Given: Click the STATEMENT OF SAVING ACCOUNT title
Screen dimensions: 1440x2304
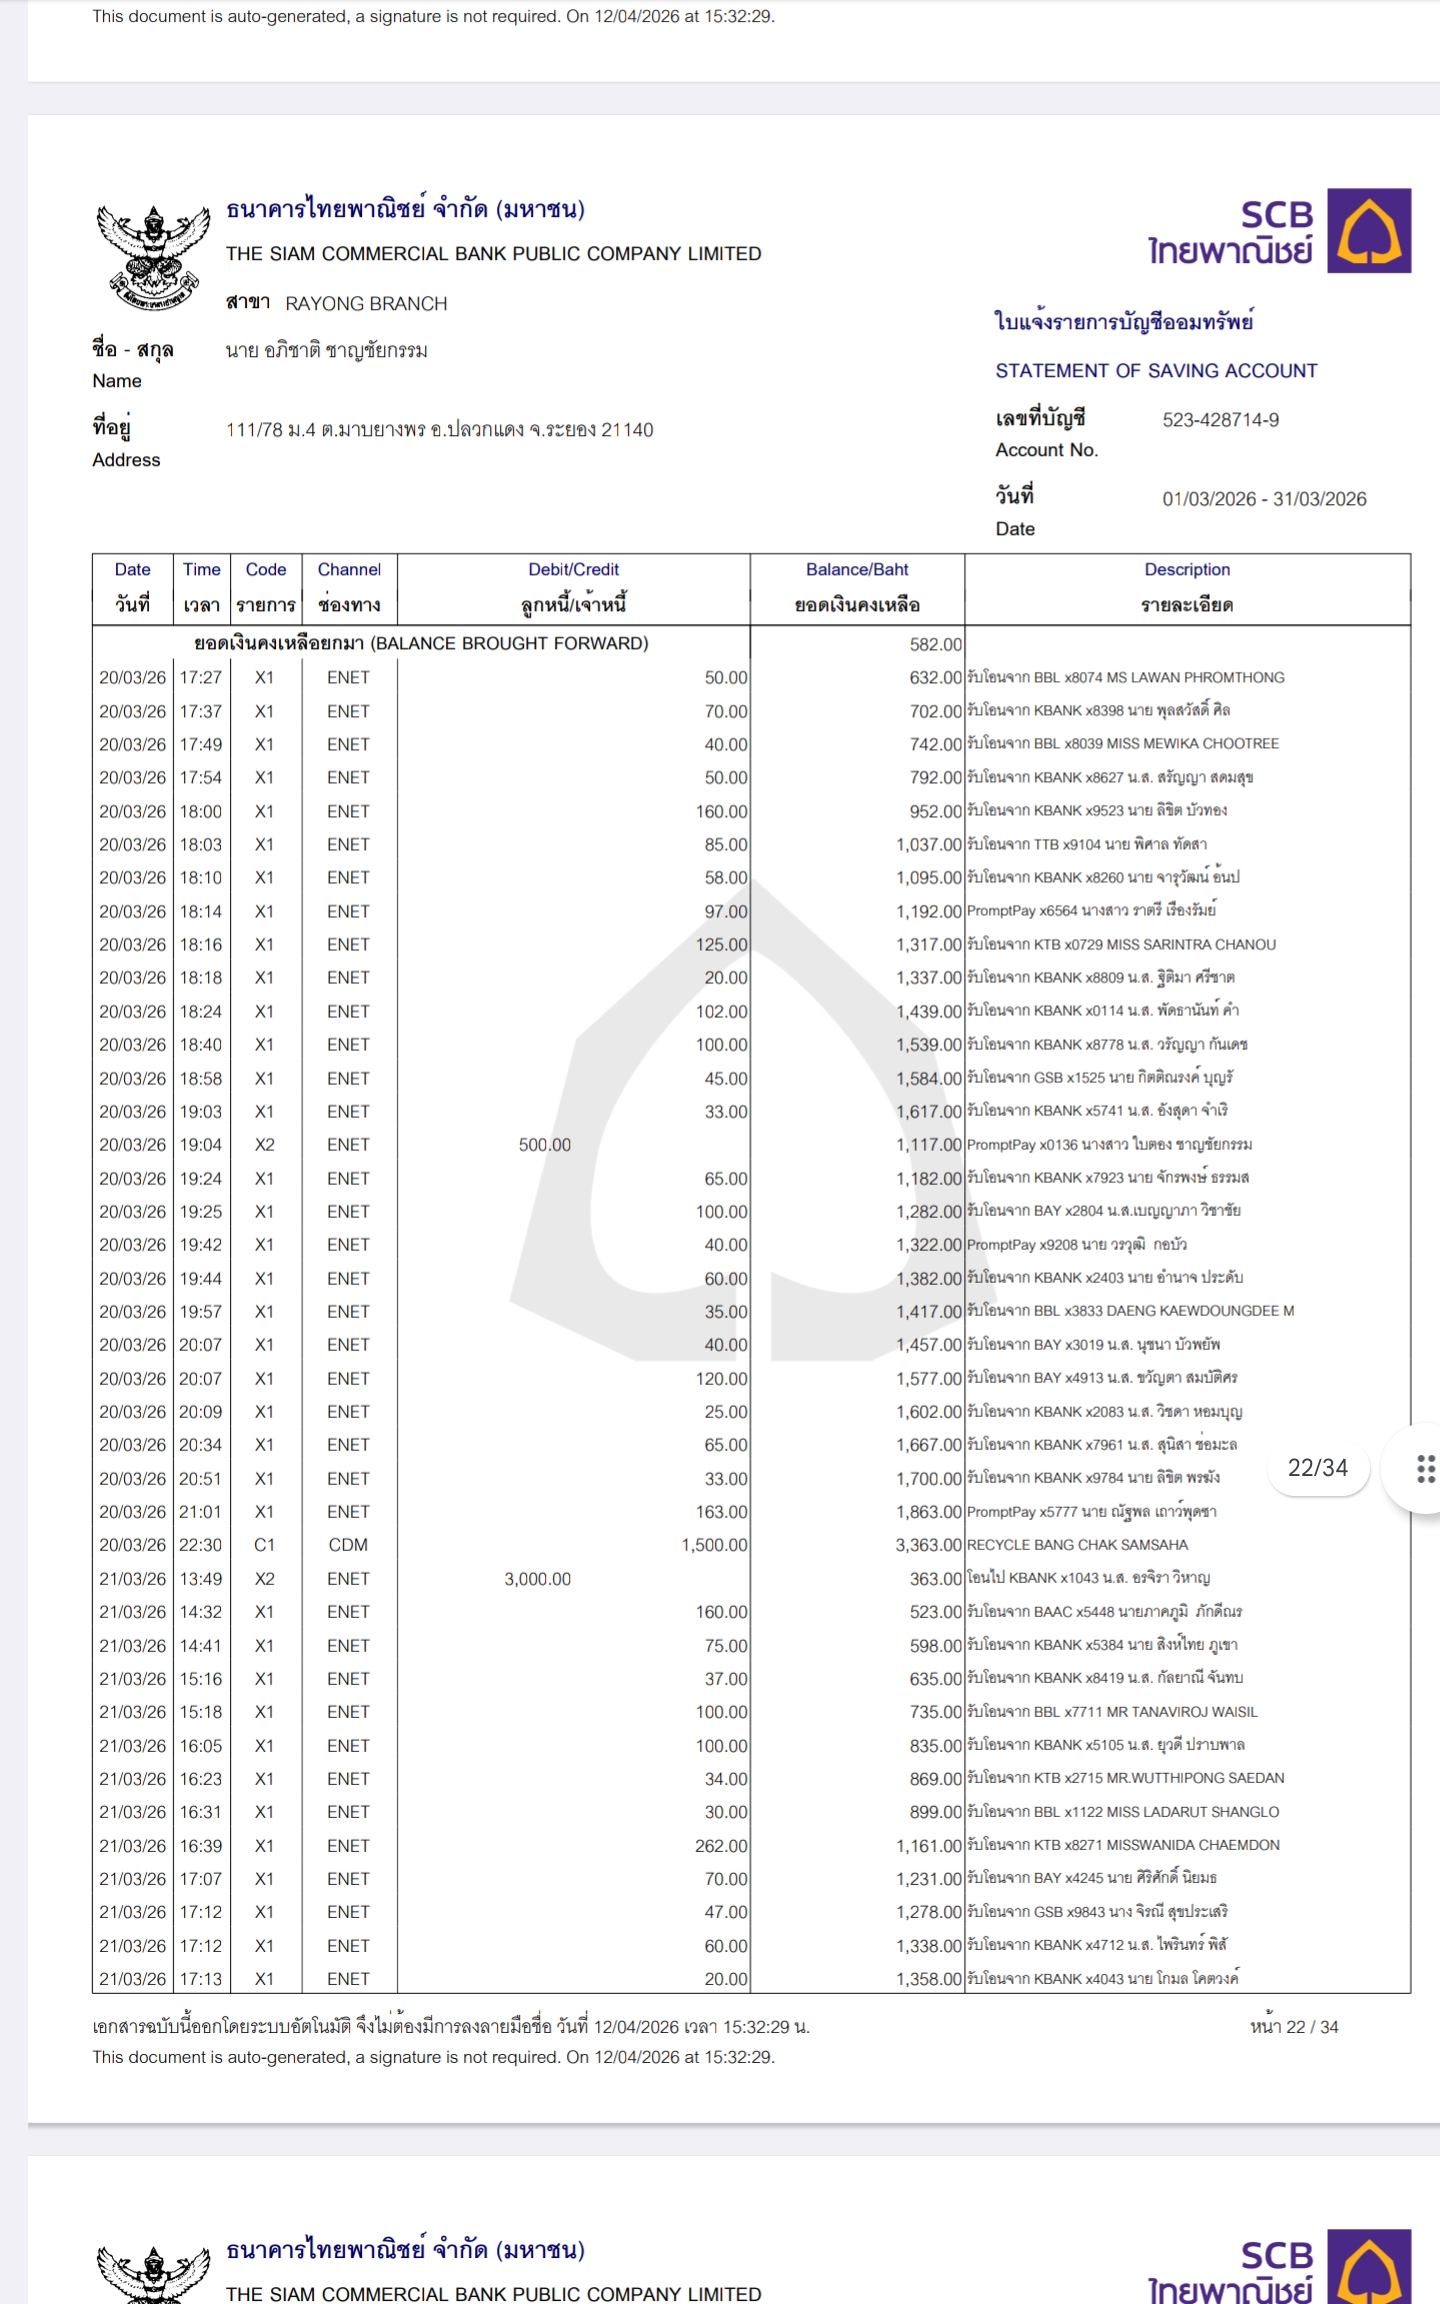Looking at the screenshot, I should pos(1156,371).
